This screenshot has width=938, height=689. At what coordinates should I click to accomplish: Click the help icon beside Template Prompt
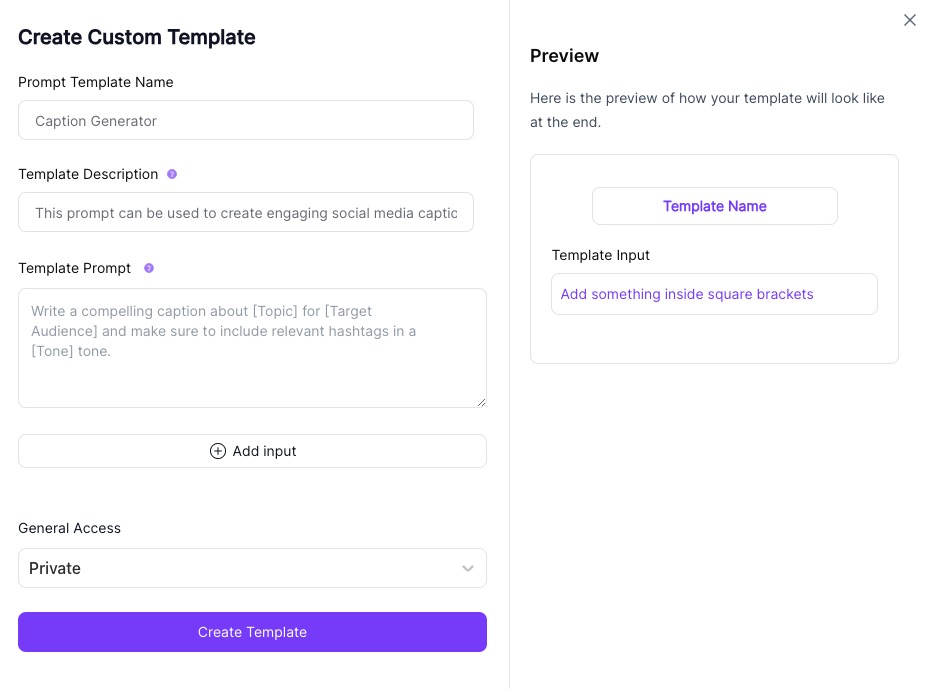pos(149,268)
